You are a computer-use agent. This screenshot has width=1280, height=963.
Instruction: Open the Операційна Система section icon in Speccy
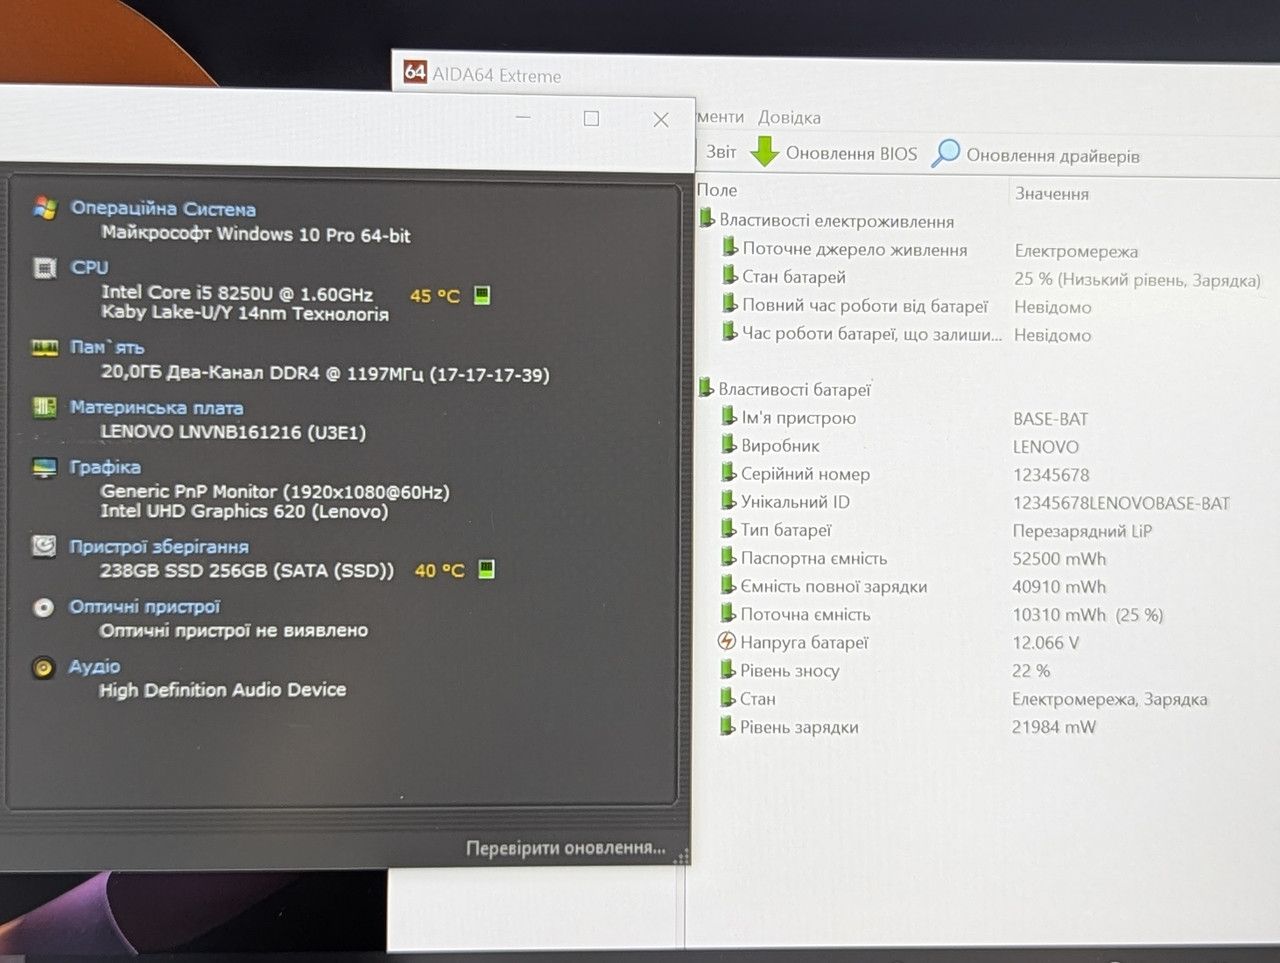tap(44, 208)
